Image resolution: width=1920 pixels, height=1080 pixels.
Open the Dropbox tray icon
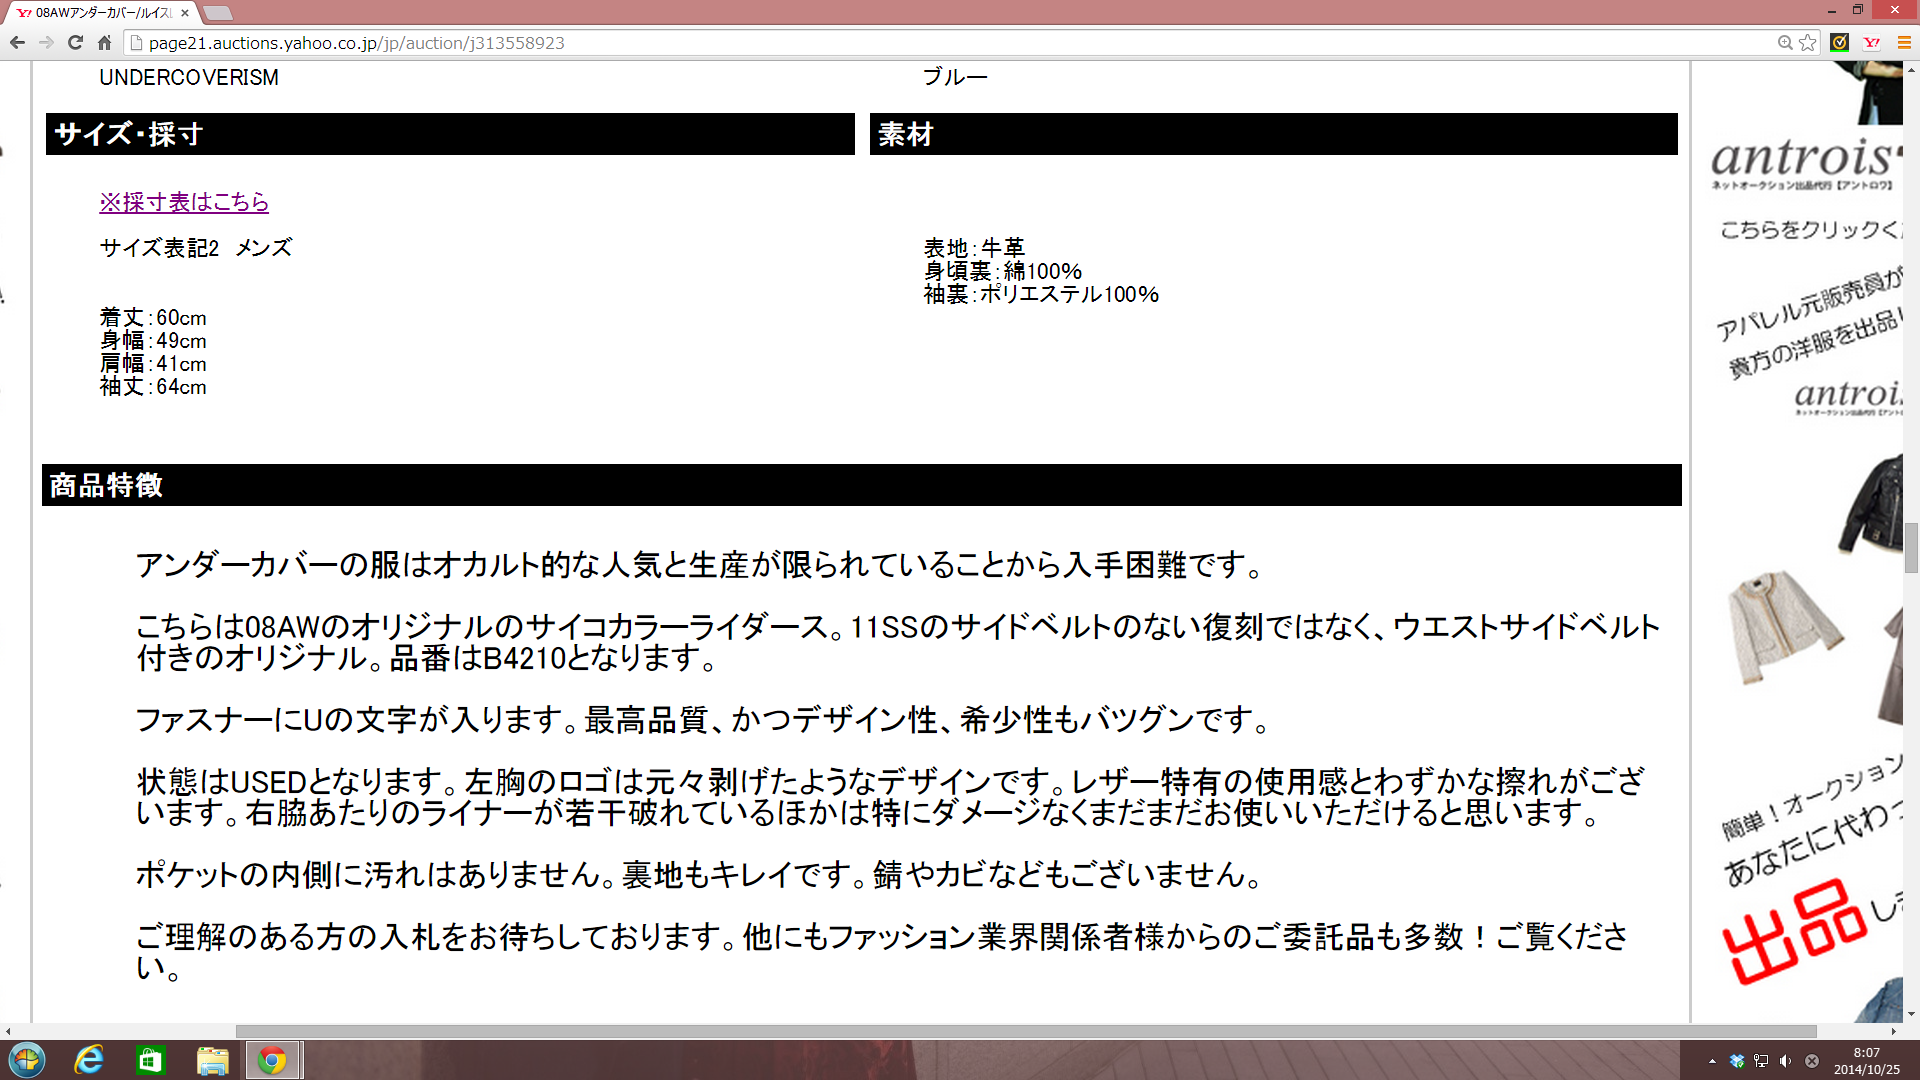pyautogui.click(x=1737, y=1061)
